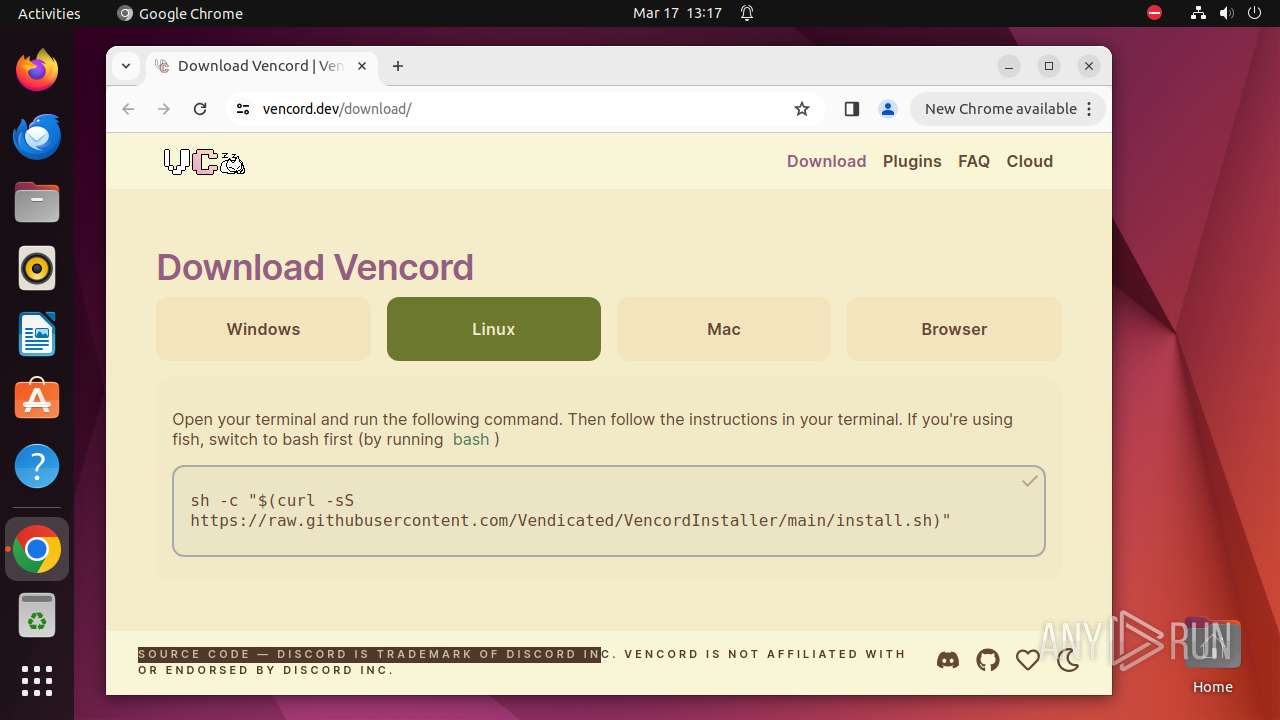The height and width of the screenshot is (720, 1280).
Task: Open the GitHub icon in footer
Action: (988, 660)
